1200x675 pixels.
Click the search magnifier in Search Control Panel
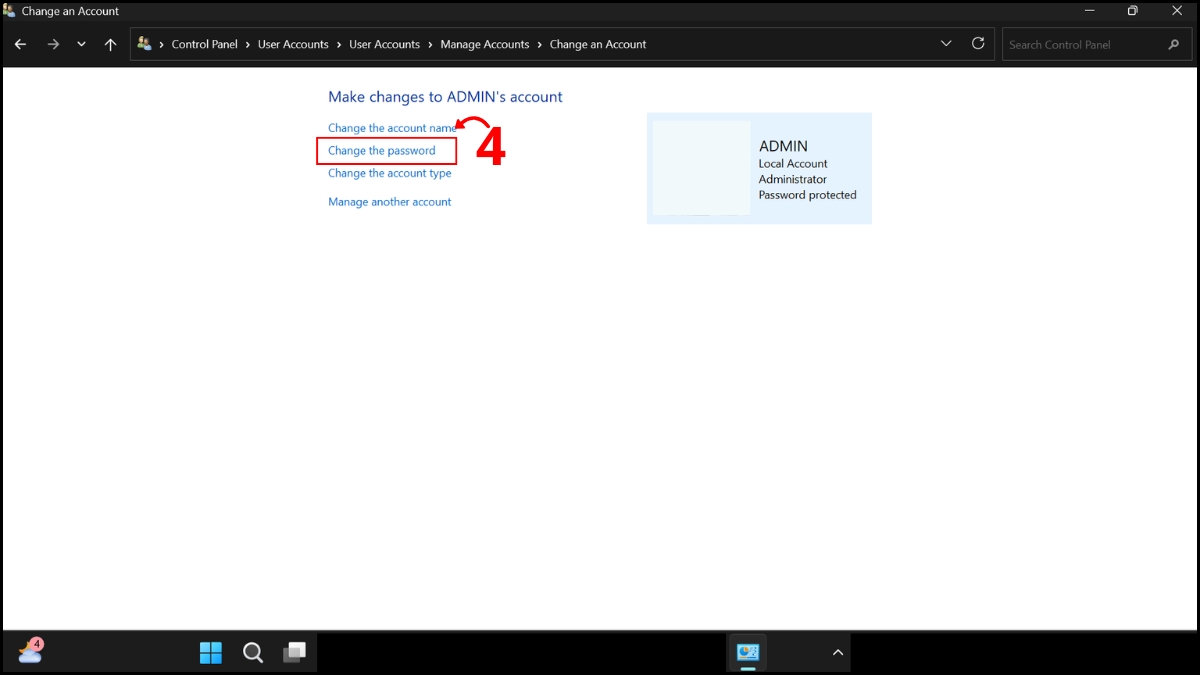[x=1174, y=44]
